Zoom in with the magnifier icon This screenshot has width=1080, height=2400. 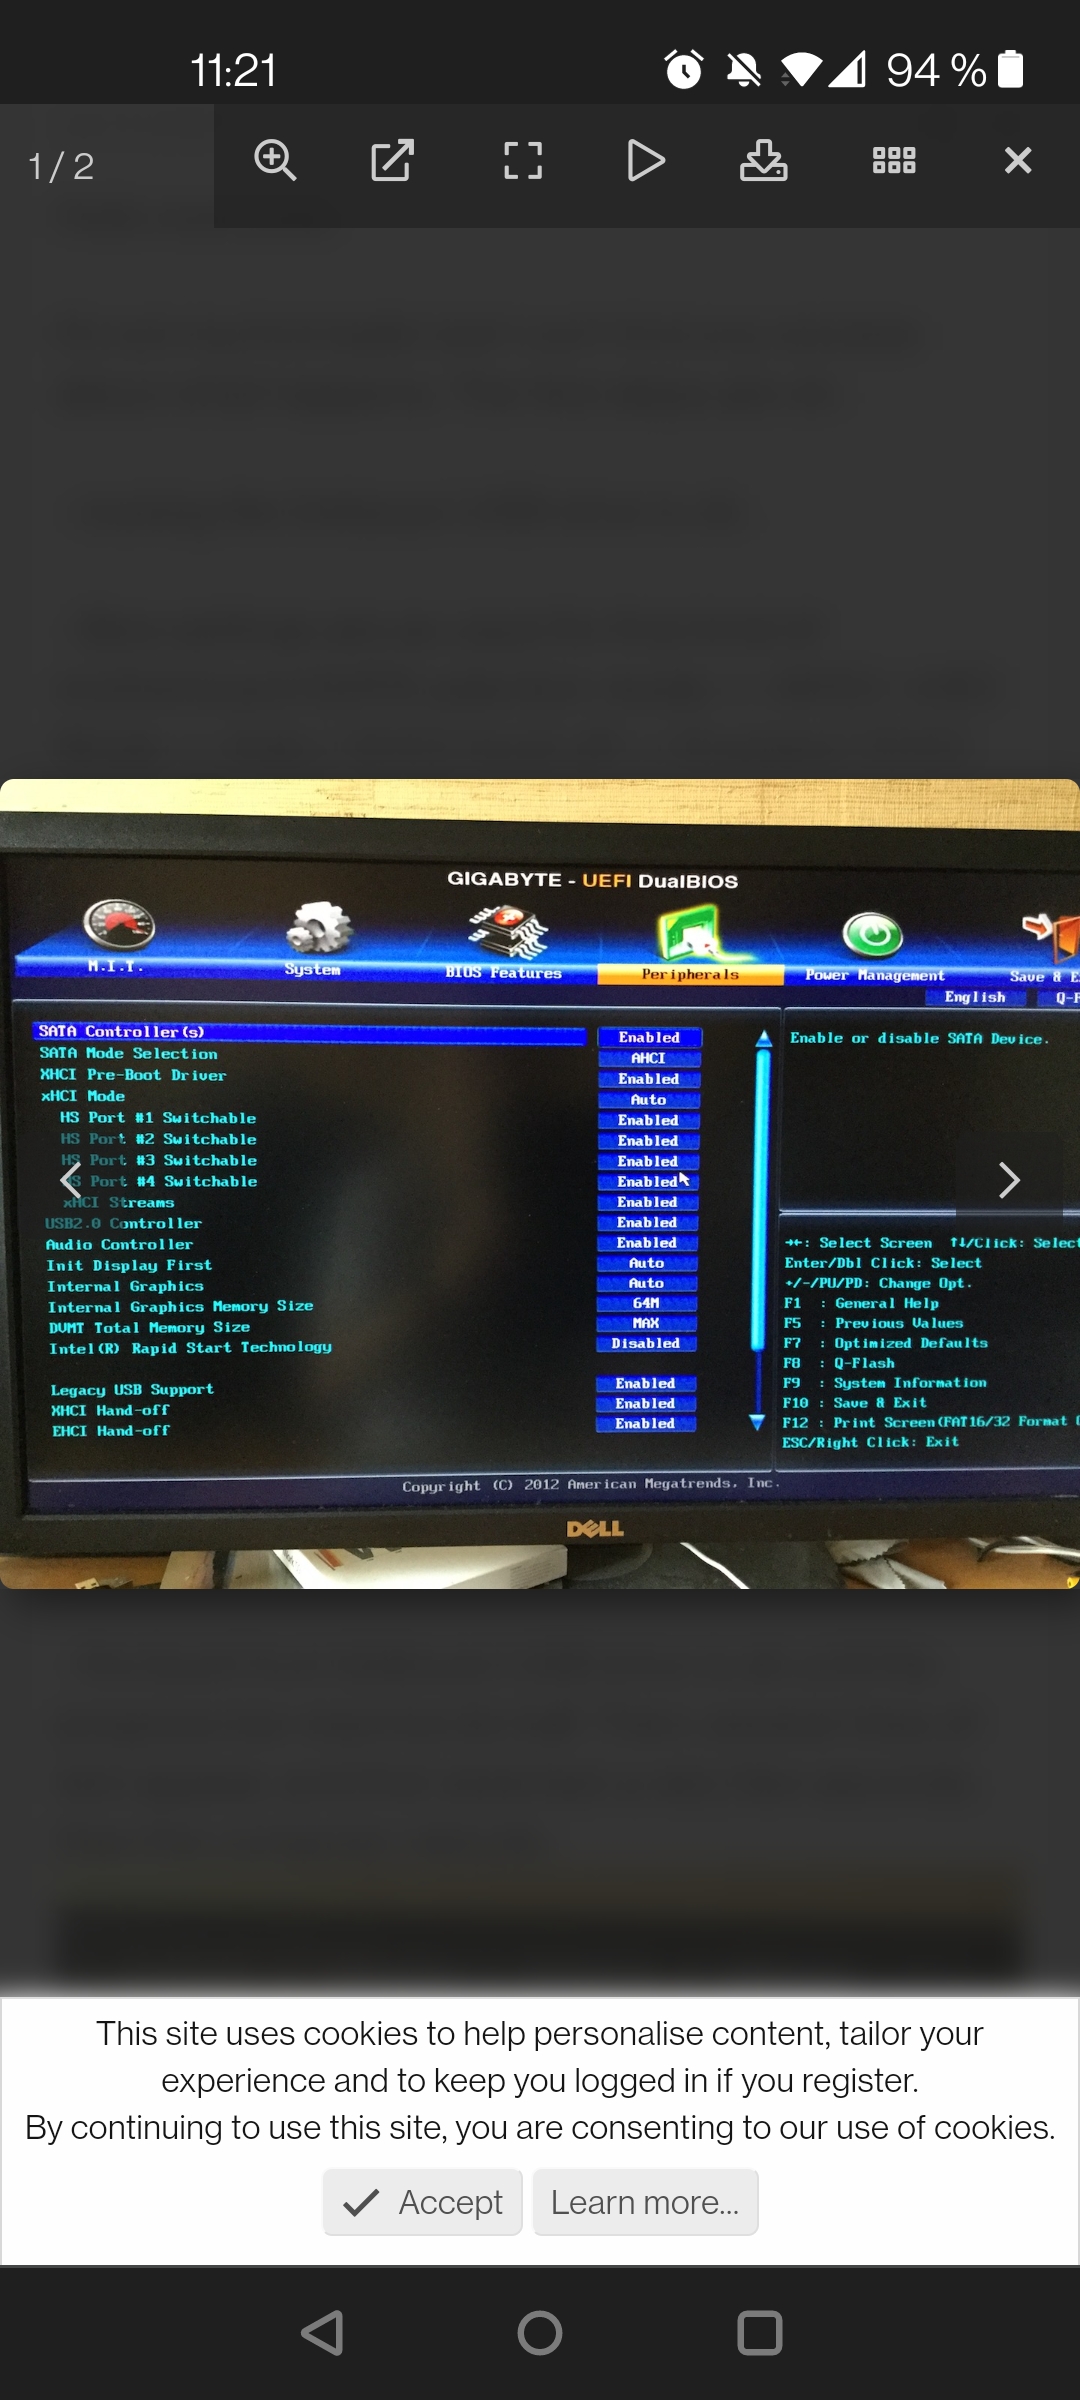click(275, 161)
